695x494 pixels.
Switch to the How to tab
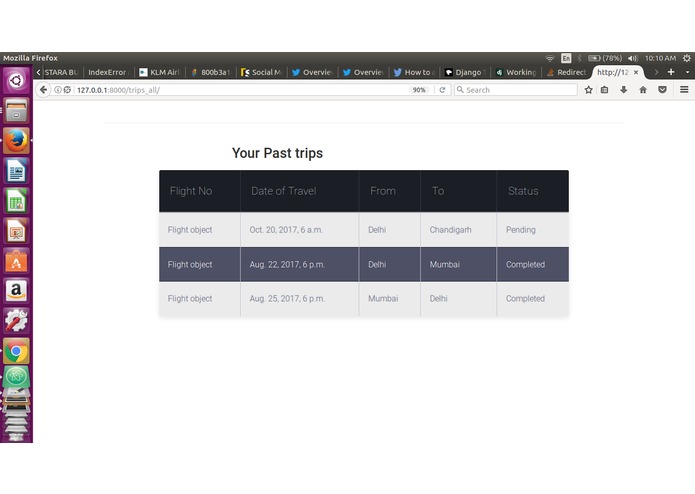[414, 72]
